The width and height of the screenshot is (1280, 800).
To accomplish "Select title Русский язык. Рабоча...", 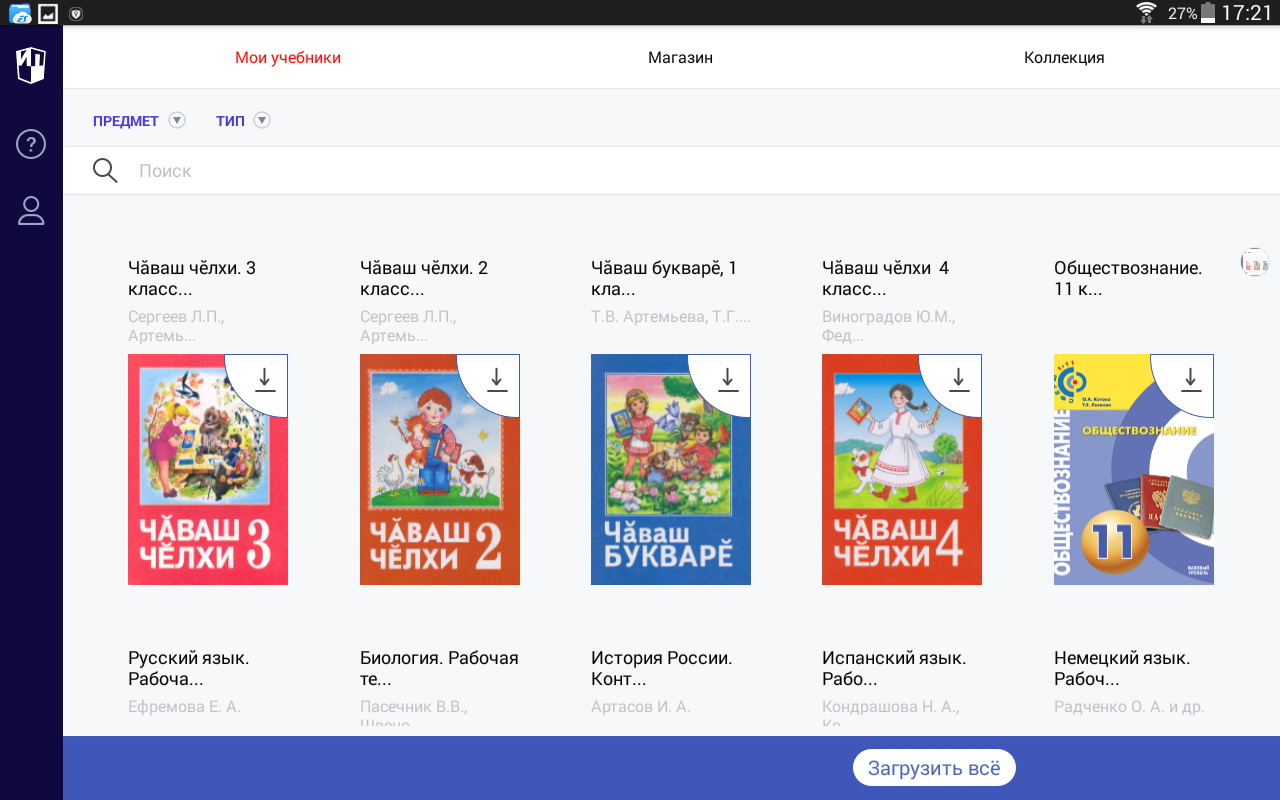I will (x=189, y=669).
